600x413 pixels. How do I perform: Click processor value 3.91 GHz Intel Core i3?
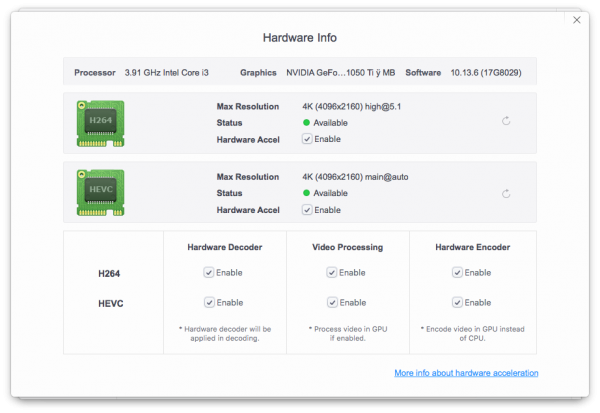[x=166, y=73]
